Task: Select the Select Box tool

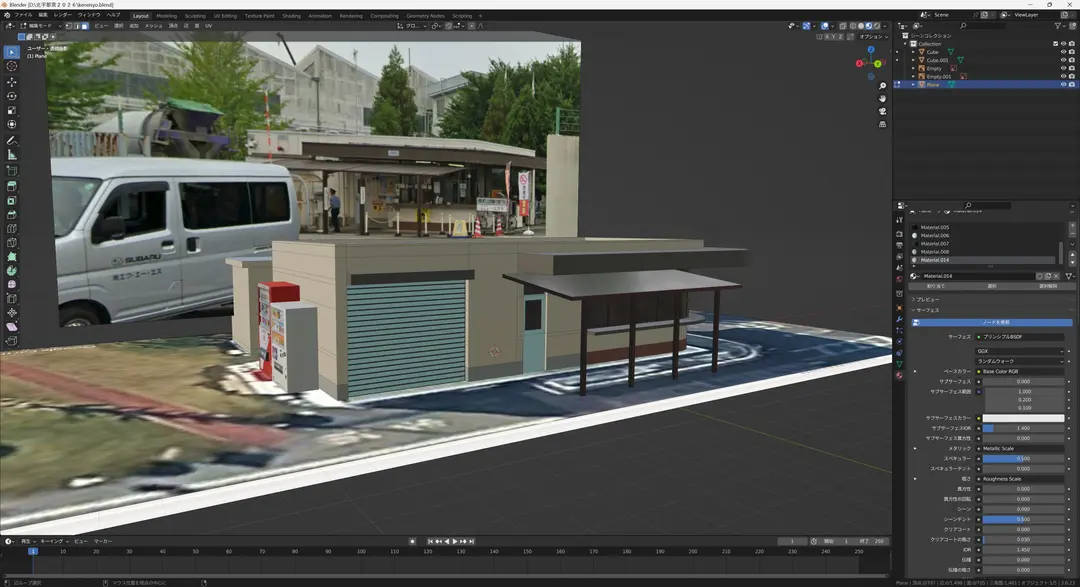Action: tap(12, 52)
